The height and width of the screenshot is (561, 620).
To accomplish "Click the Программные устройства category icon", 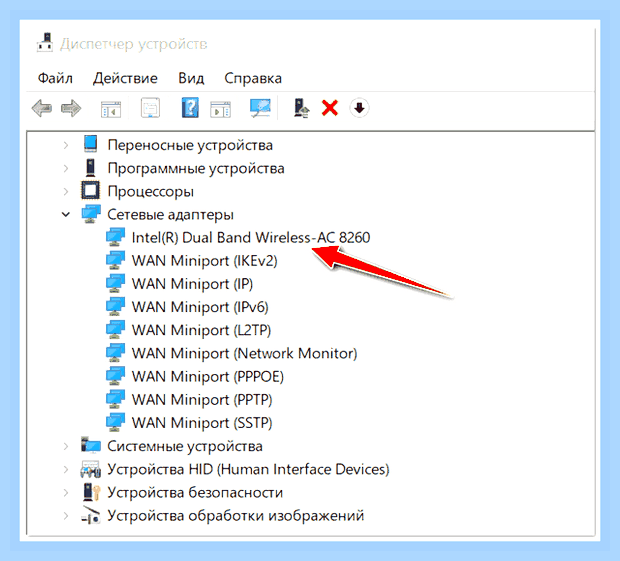I will point(91,168).
